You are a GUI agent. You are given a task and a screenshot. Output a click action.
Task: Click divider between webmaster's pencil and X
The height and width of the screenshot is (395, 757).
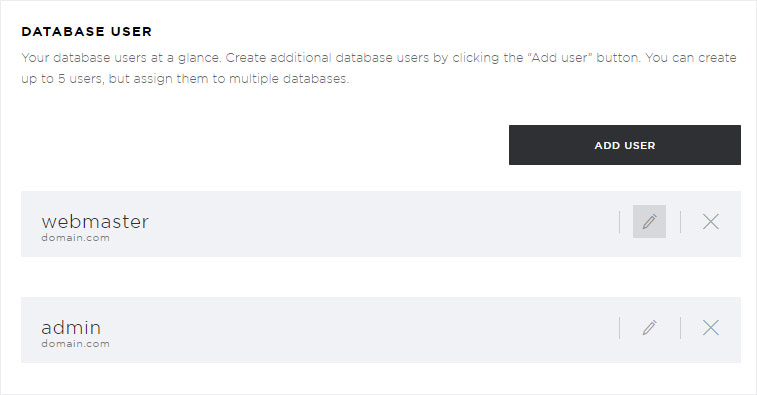point(680,222)
